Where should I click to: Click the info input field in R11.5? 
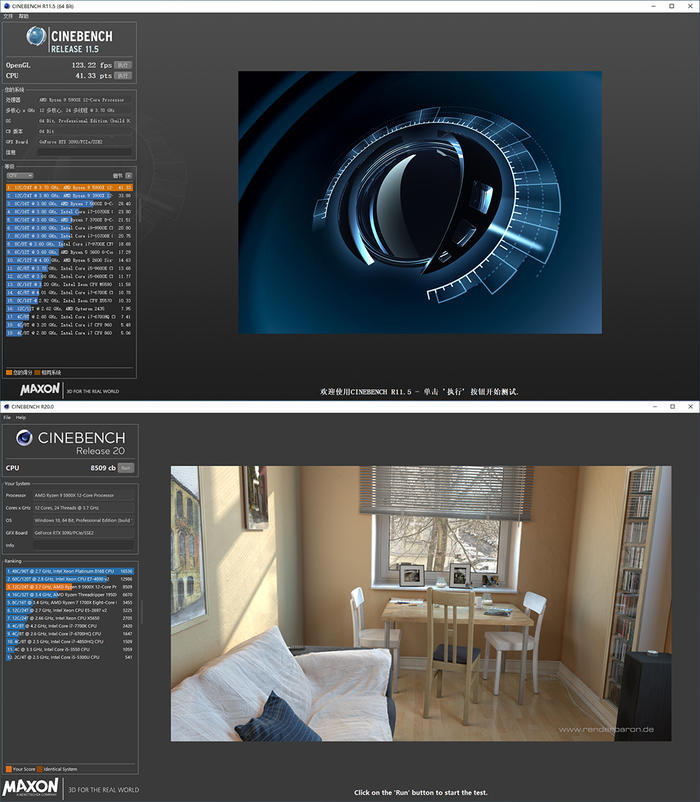(x=84, y=152)
